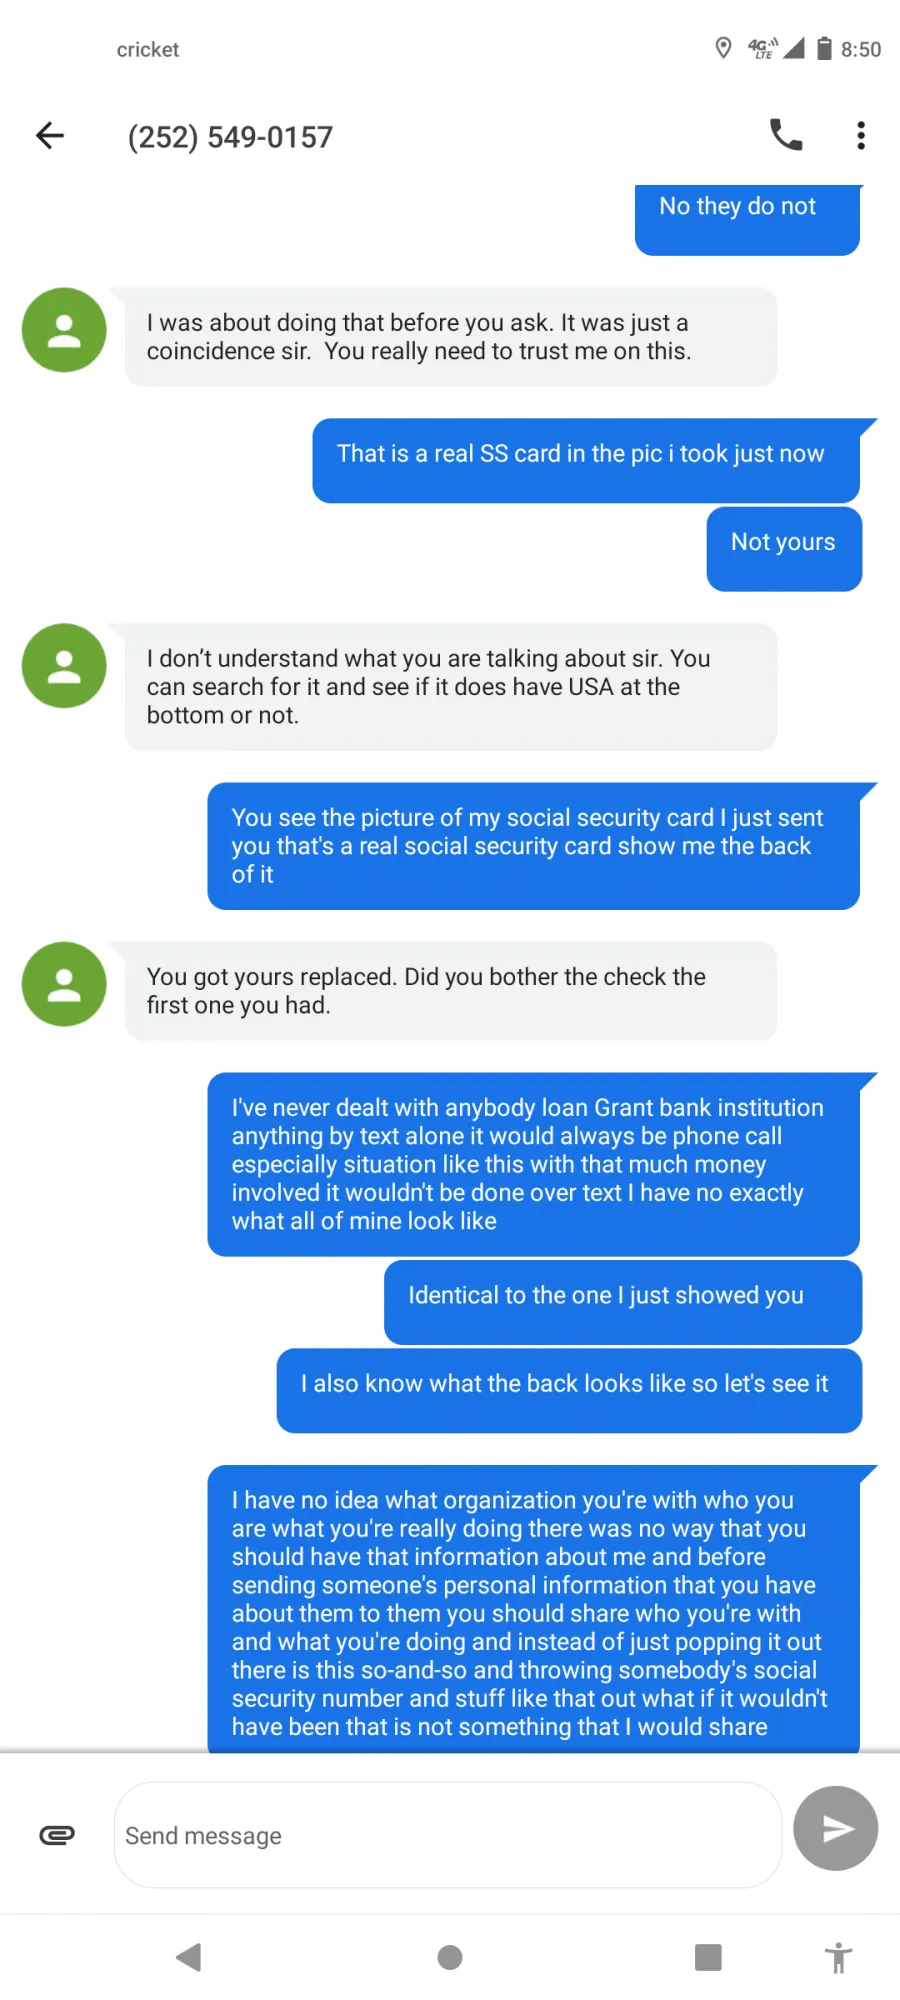
Task: Open contact avatar beside 'coincidence sir' message
Action: coord(64,330)
